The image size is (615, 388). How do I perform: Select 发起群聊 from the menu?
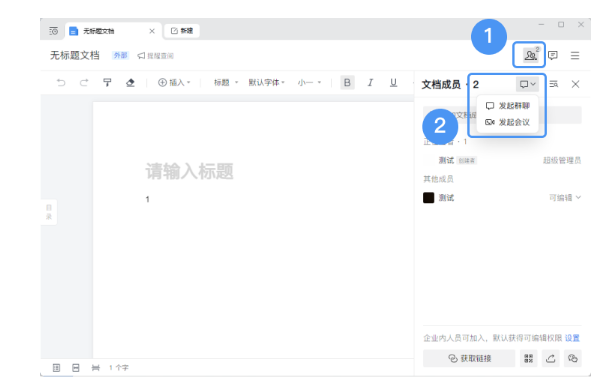508,106
